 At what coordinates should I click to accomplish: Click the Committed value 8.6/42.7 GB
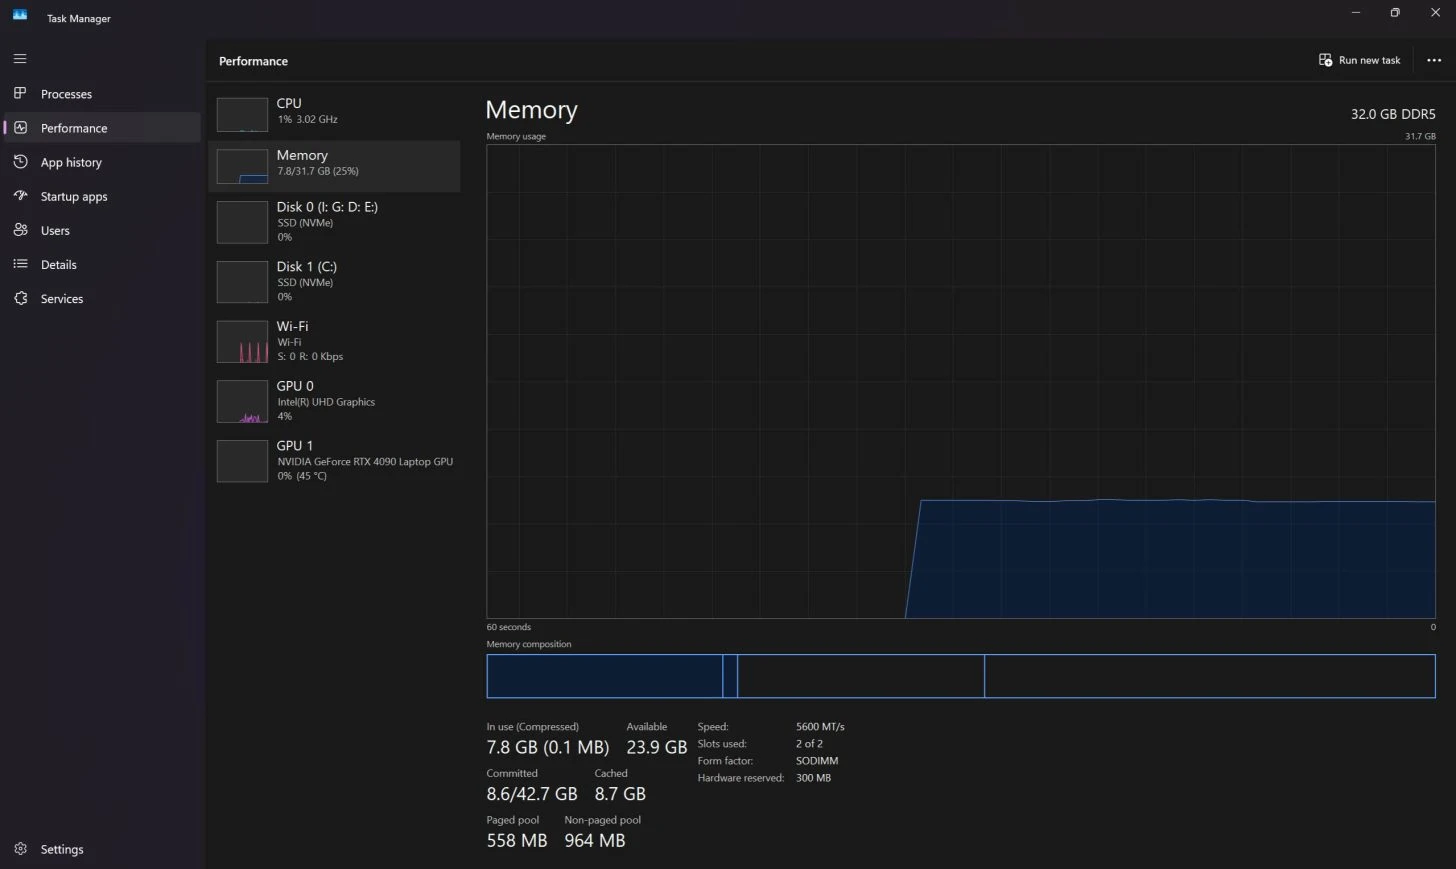tap(532, 794)
